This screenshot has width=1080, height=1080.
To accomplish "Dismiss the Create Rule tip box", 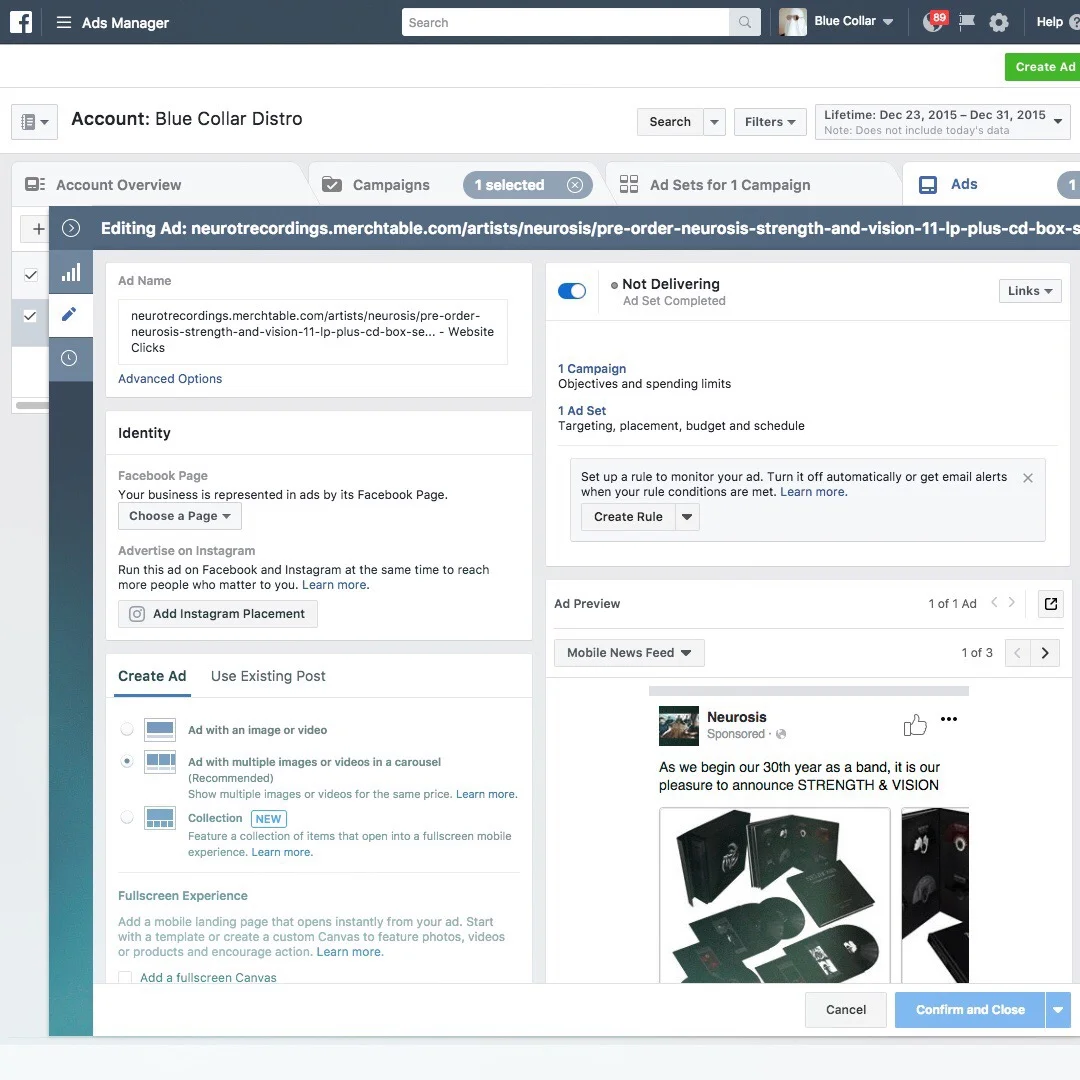I will [1028, 478].
